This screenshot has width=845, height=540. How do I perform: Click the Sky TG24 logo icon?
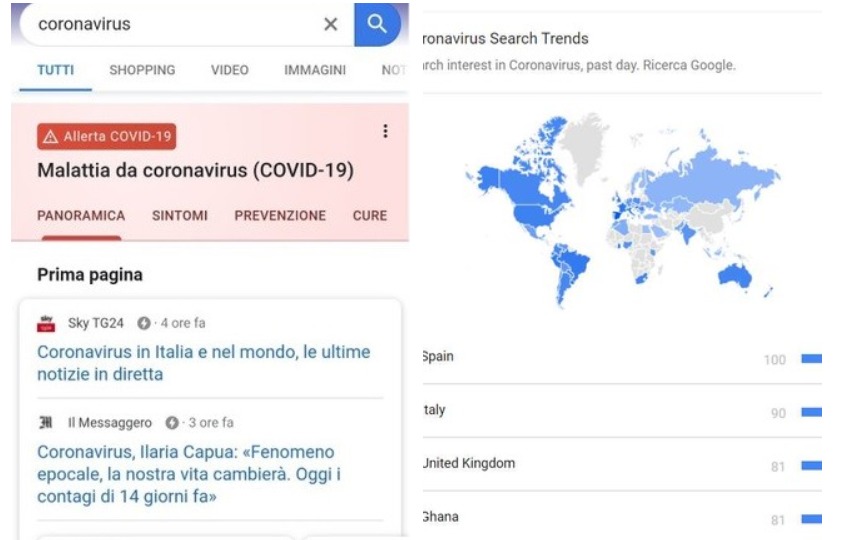[46, 323]
